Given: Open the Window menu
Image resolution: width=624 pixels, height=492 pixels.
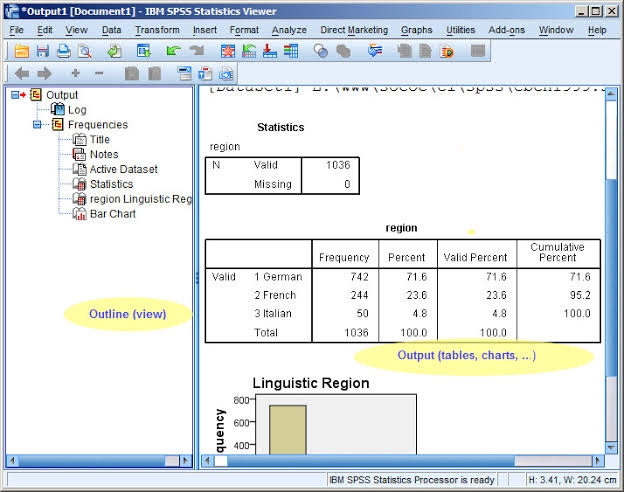Looking at the screenshot, I should (x=556, y=30).
